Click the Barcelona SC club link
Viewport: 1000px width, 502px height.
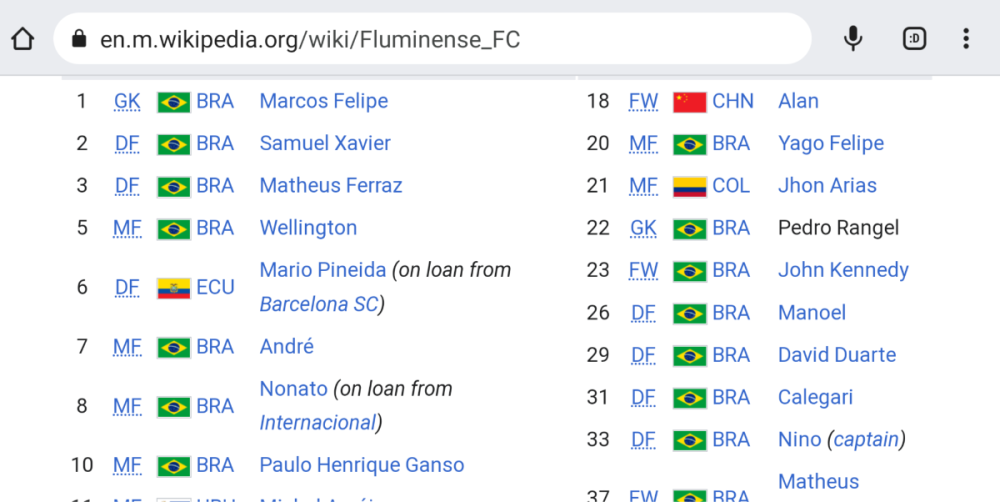coord(319,304)
